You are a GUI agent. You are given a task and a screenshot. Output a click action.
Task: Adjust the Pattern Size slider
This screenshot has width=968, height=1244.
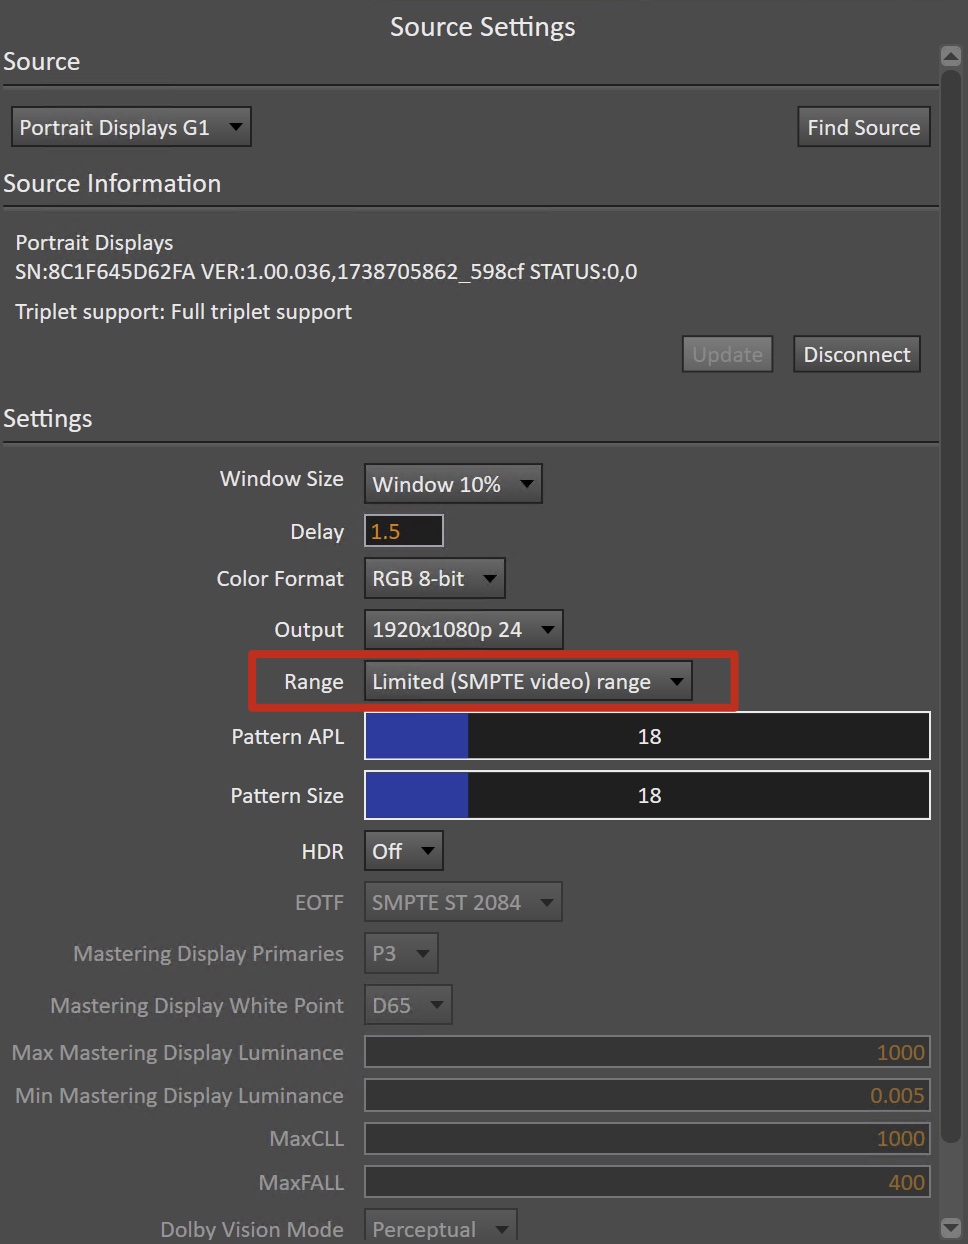coord(647,795)
